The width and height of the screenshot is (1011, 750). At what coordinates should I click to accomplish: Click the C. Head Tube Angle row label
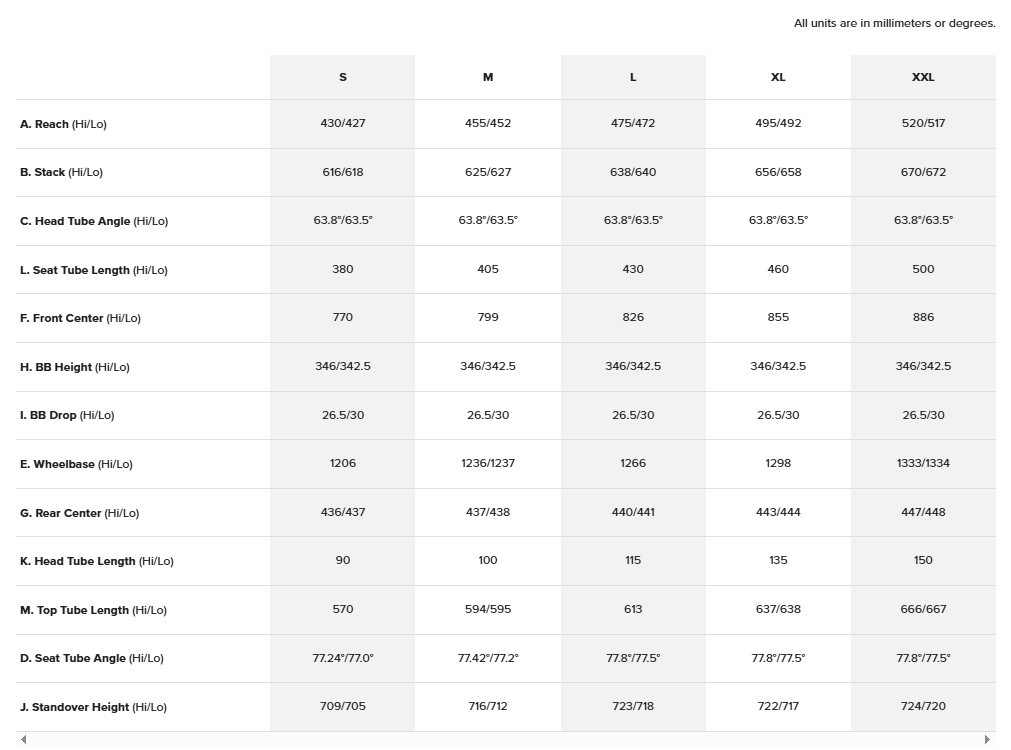(94, 221)
